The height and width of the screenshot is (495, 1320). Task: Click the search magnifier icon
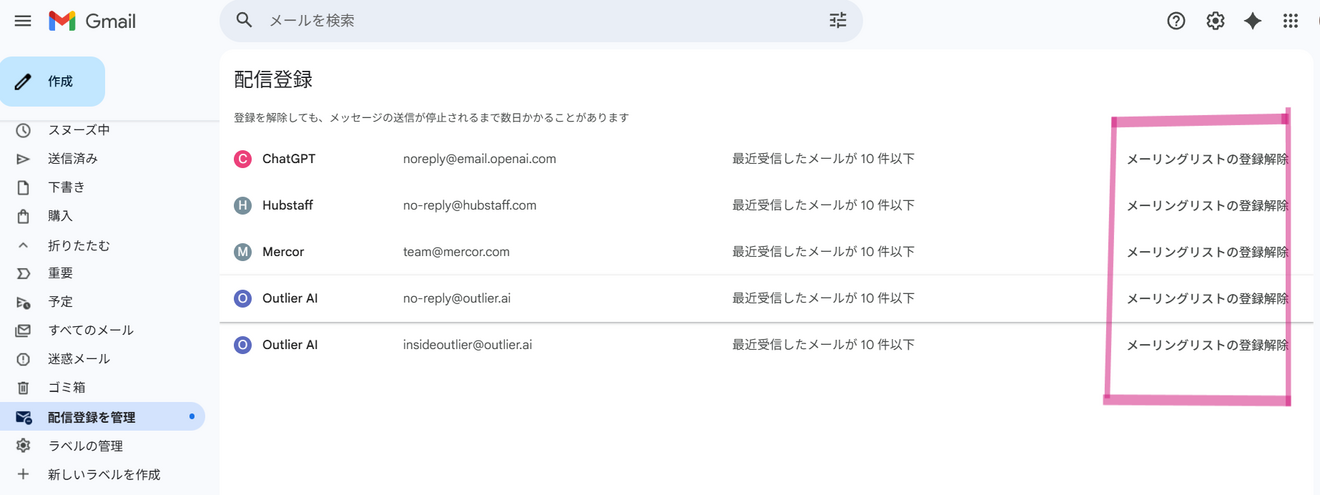coord(244,20)
